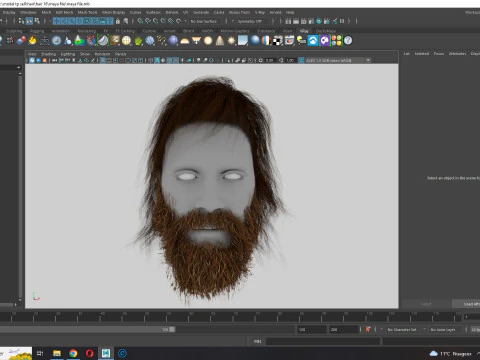Click the viewport gamma field showing 1.00
The width and height of the screenshot is (480, 360).
click(x=290, y=60)
